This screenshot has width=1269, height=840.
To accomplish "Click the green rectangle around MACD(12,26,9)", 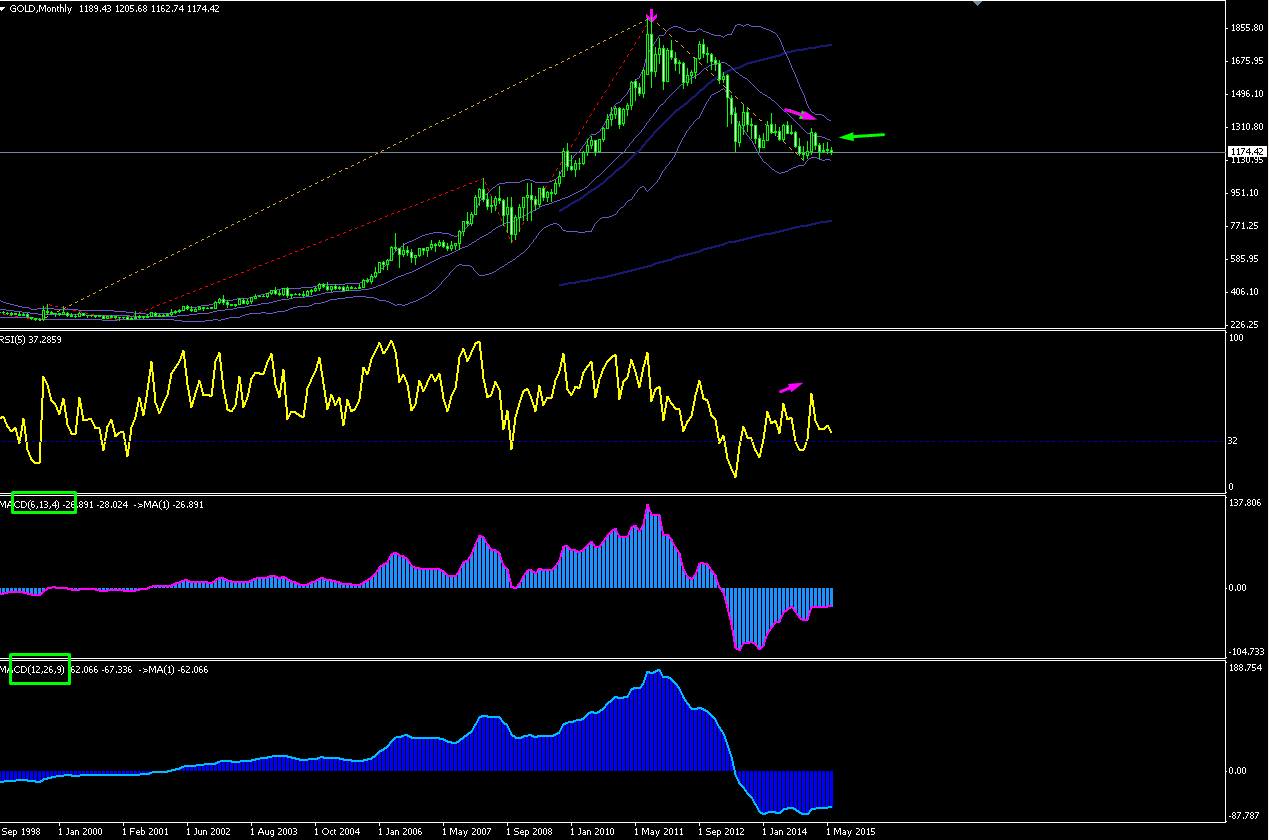I will [x=40, y=669].
